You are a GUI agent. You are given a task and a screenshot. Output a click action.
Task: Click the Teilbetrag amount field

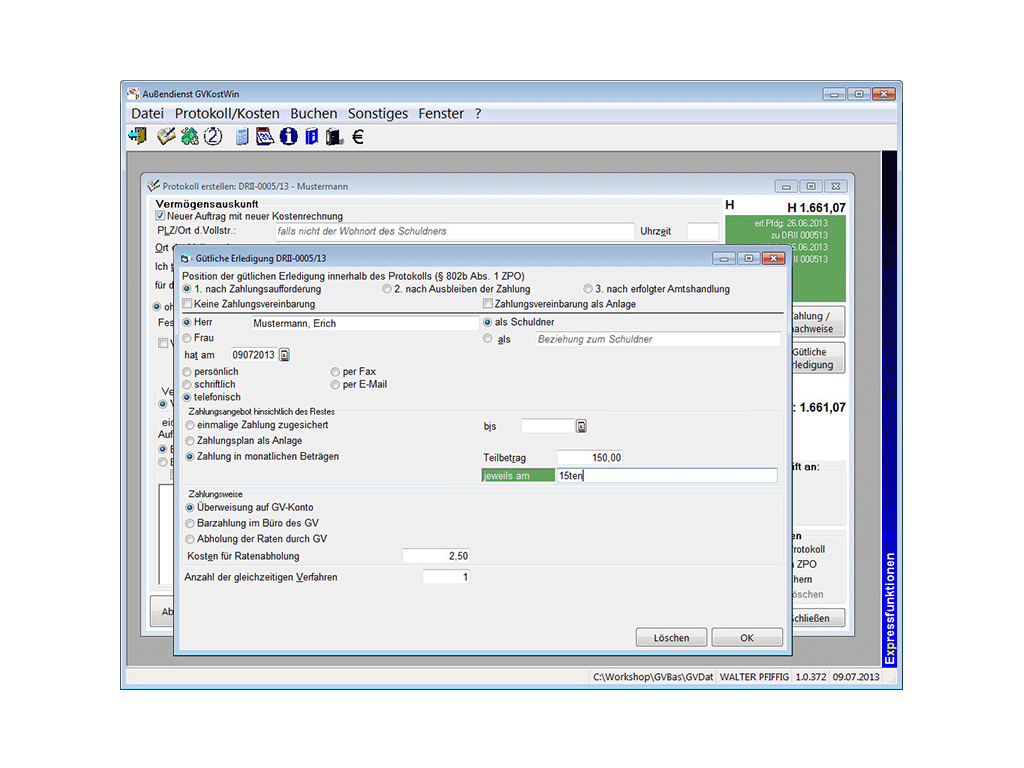click(x=589, y=458)
